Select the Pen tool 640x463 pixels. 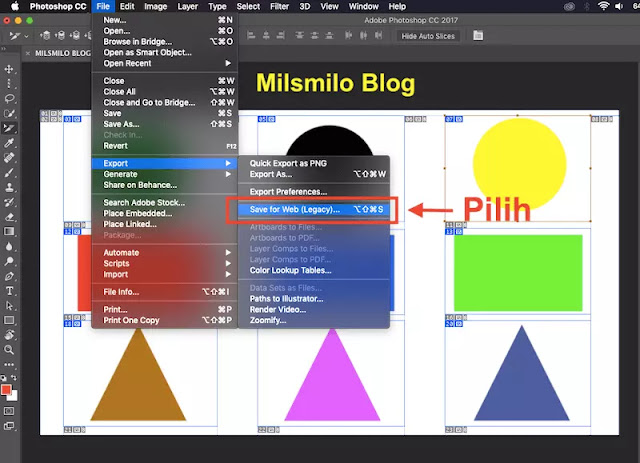pos(9,276)
